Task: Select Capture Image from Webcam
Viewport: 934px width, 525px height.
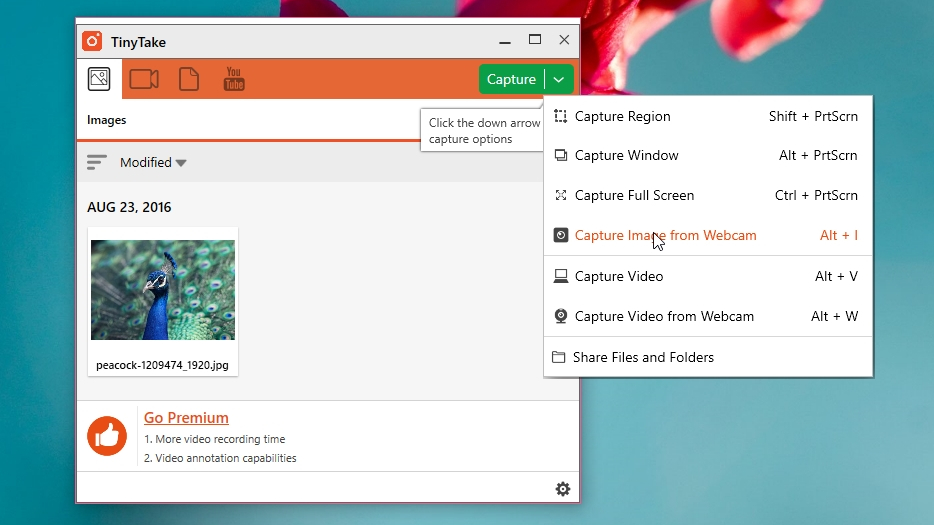Action: [708, 235]
